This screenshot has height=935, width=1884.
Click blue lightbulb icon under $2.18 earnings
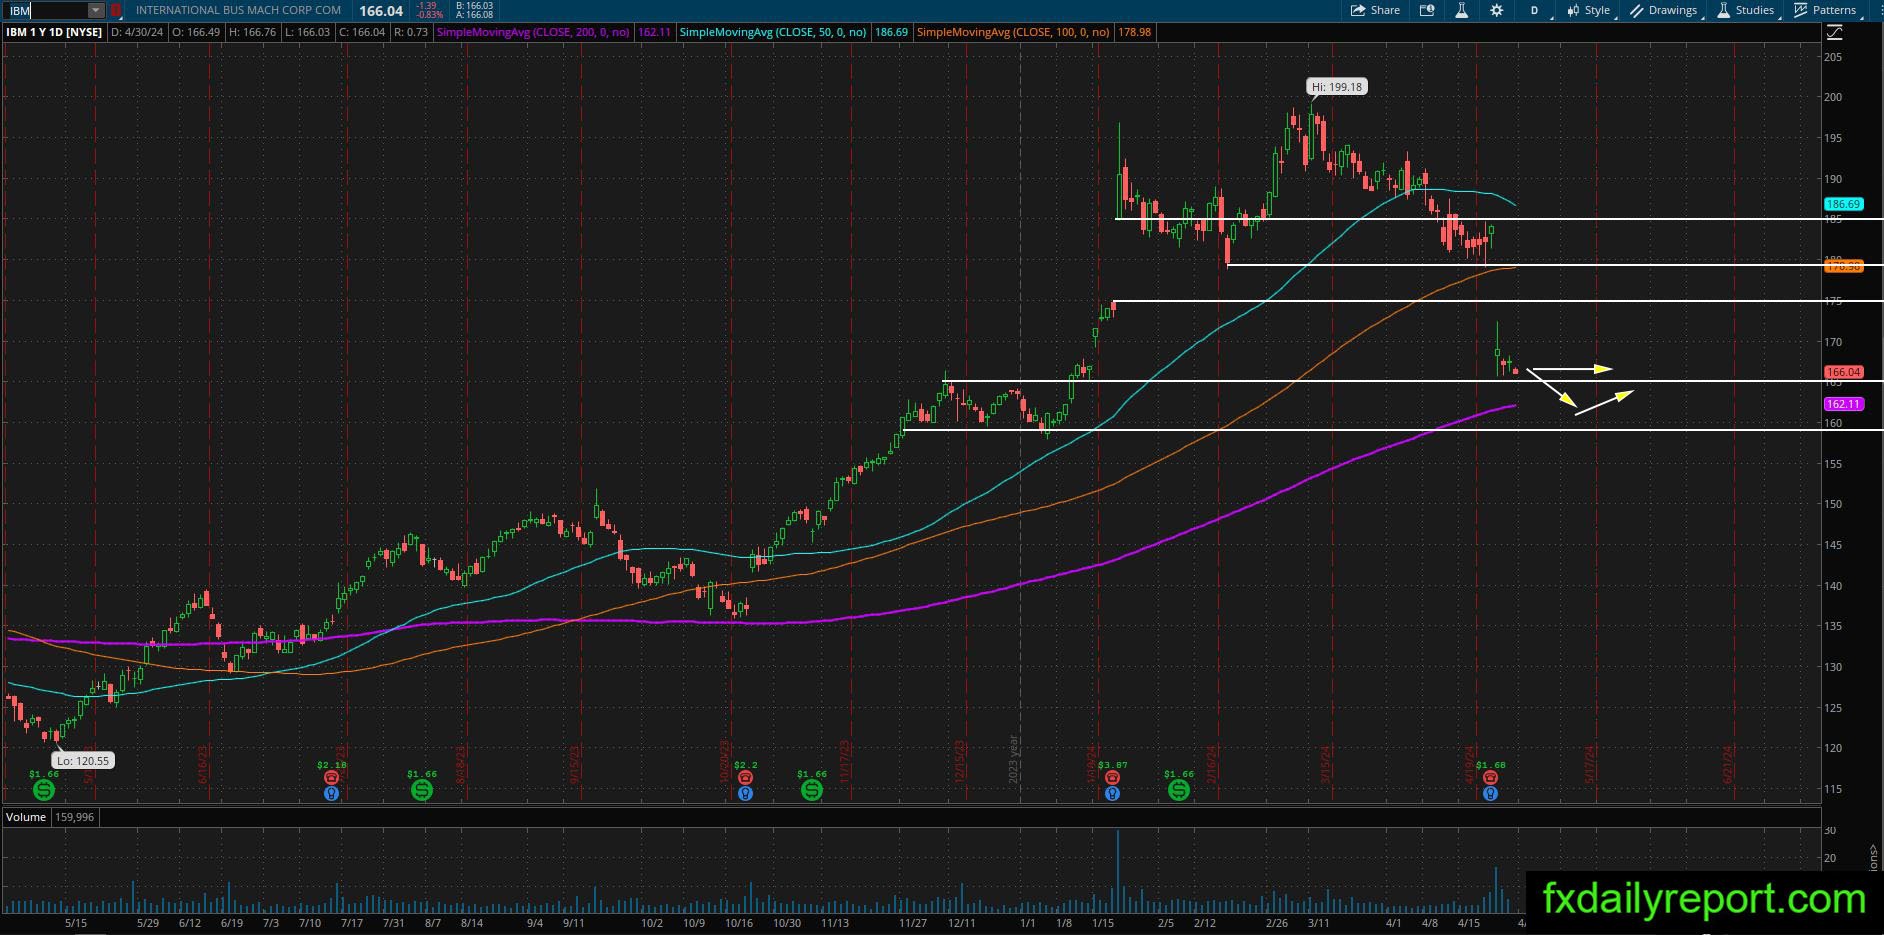(x=331, y=794)
